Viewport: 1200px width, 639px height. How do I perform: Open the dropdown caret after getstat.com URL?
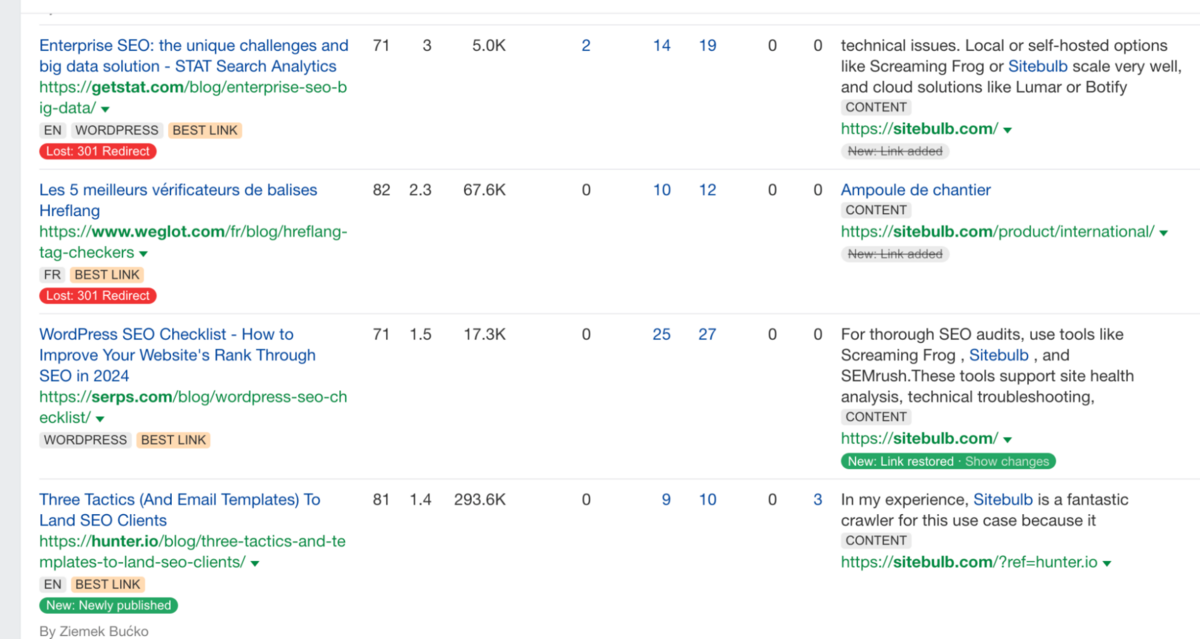106,109
